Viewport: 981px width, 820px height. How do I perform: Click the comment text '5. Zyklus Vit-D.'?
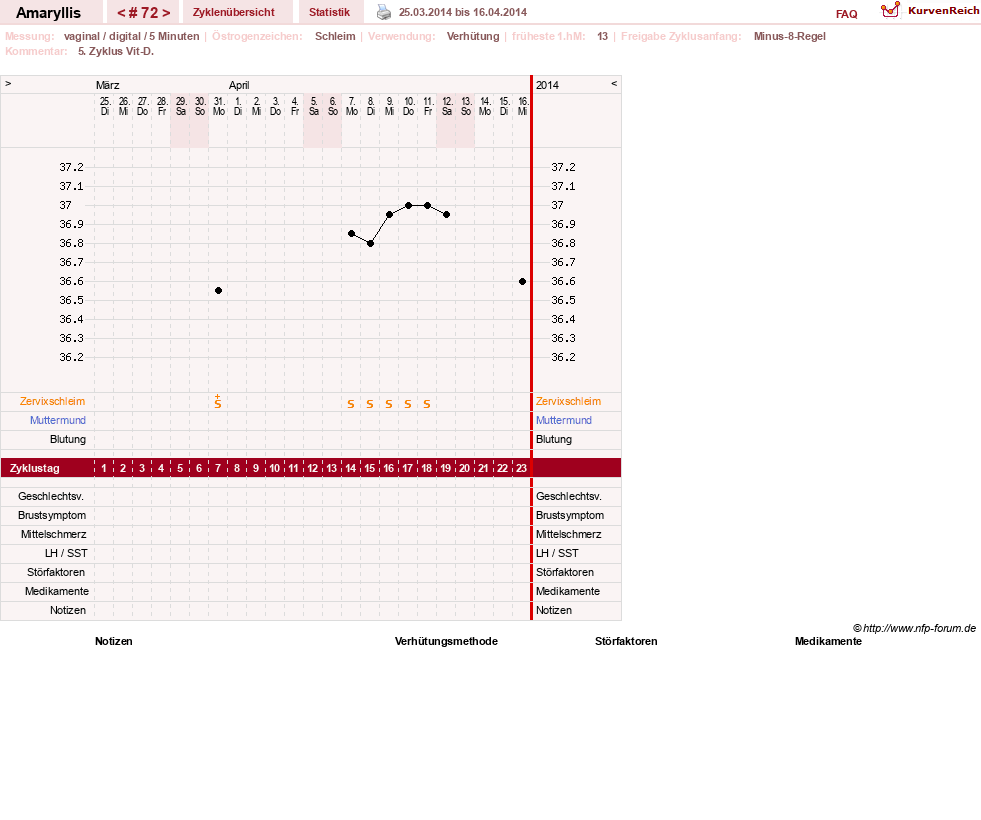click(x=116, y=51)
